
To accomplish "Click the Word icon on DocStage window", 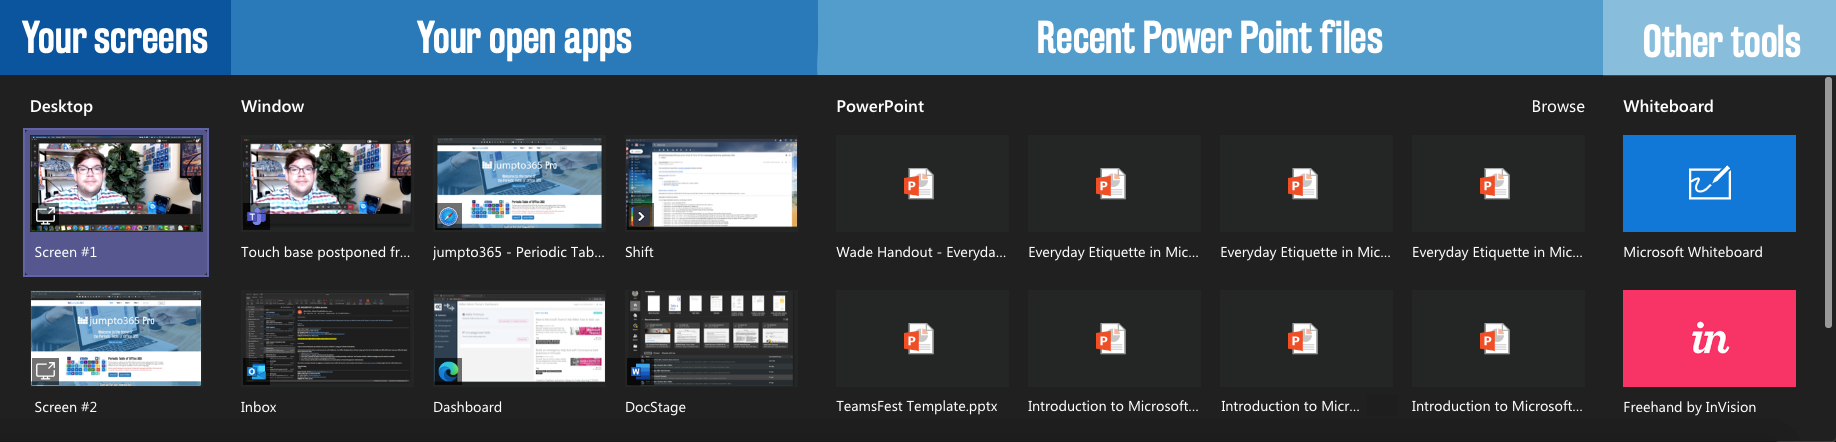I will (x=638, y=372).
